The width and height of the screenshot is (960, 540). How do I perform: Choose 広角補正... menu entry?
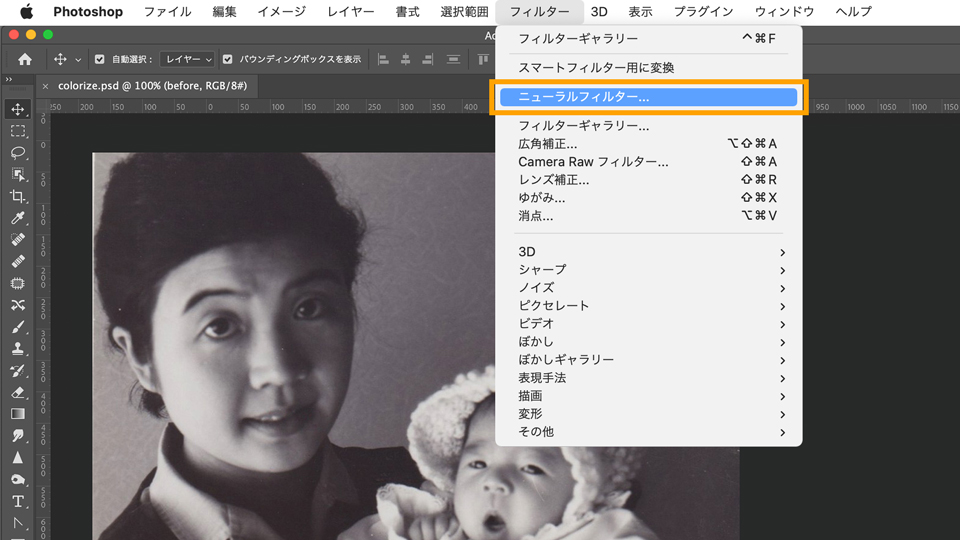pyautogui.click(x=648, y=144)
